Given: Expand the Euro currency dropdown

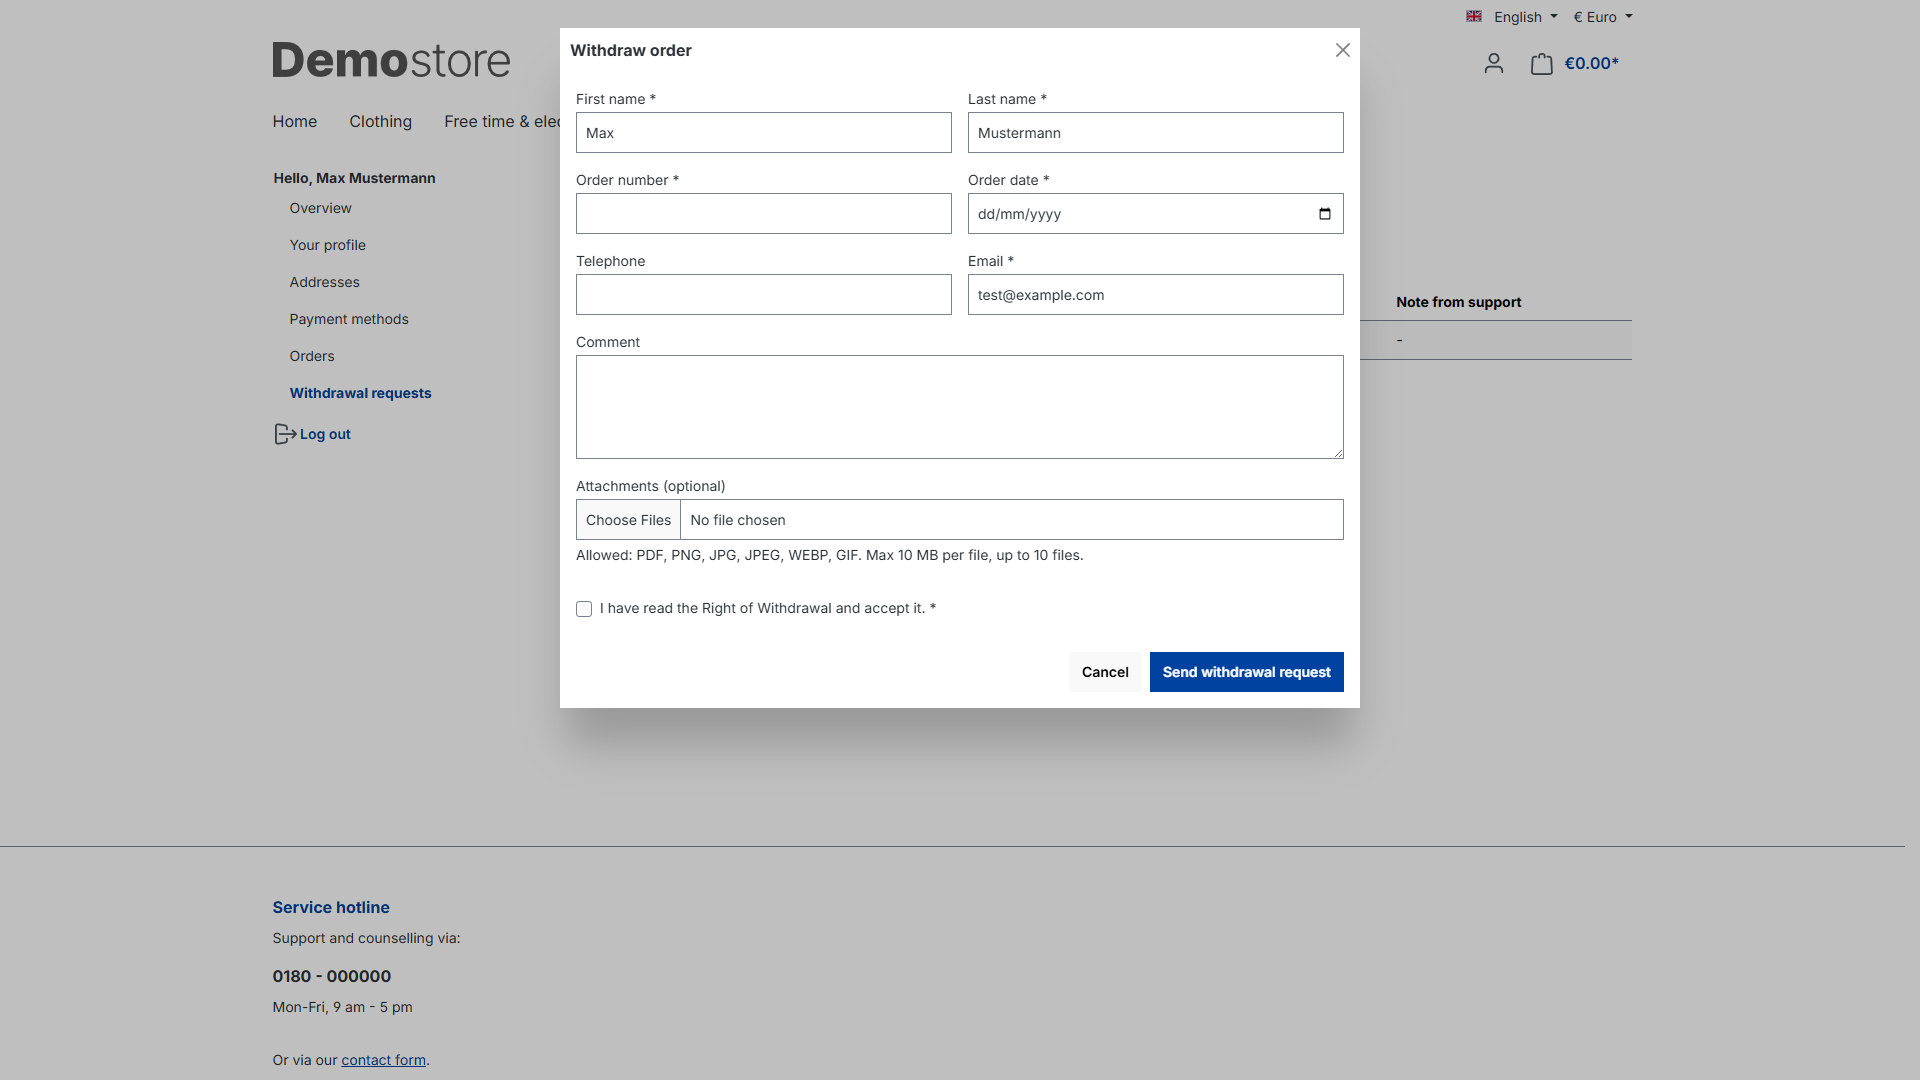Looking at the screenshot, I should click(1602, 17).
